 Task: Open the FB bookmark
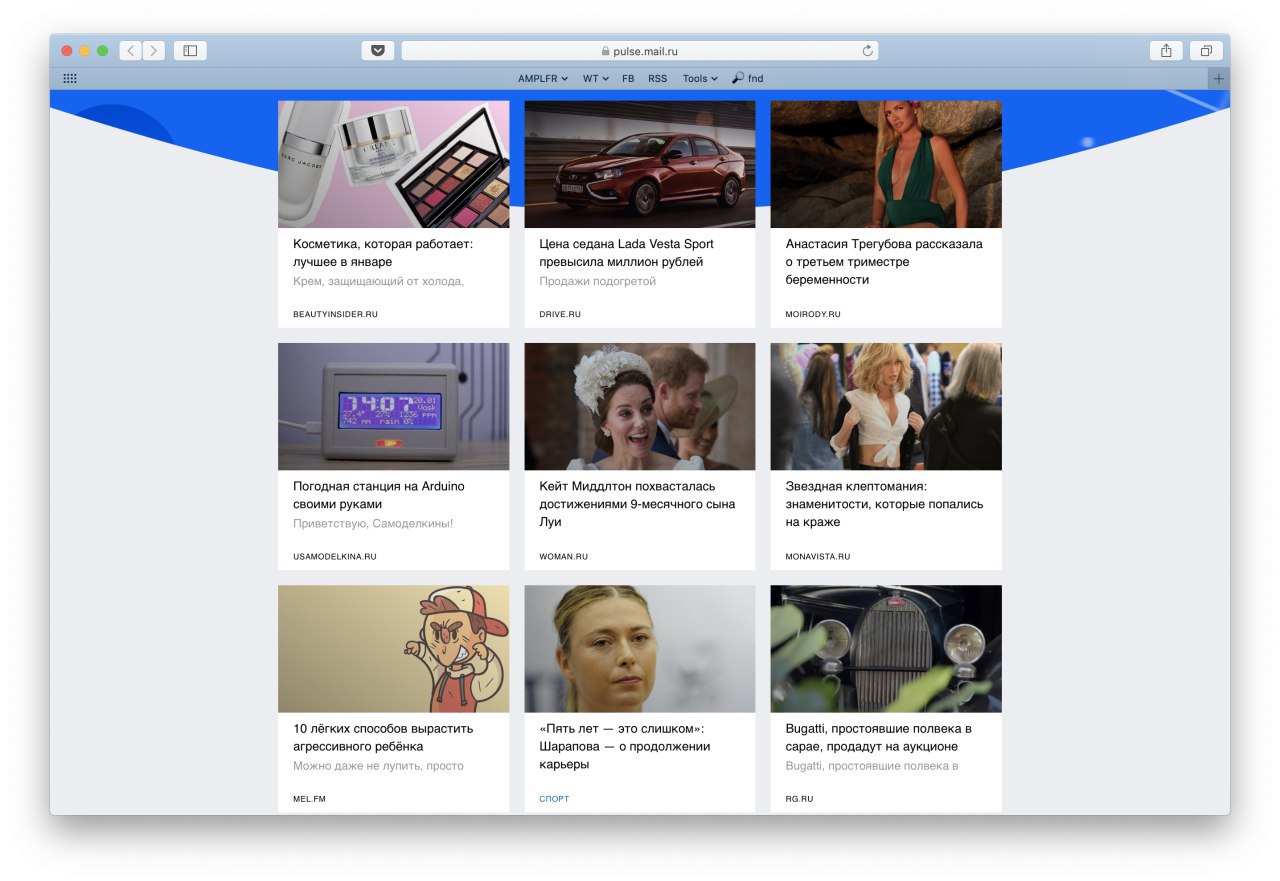(x=628, y=78)
